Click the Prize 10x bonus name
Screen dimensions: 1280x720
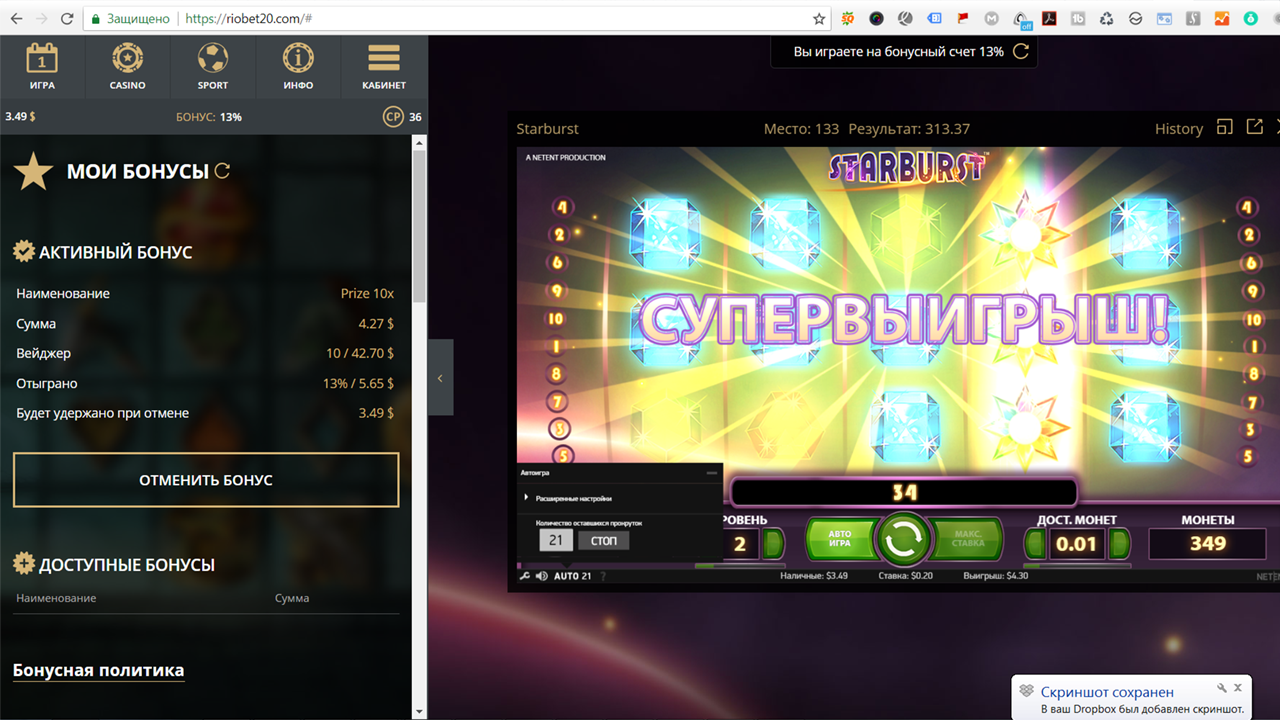367,294
